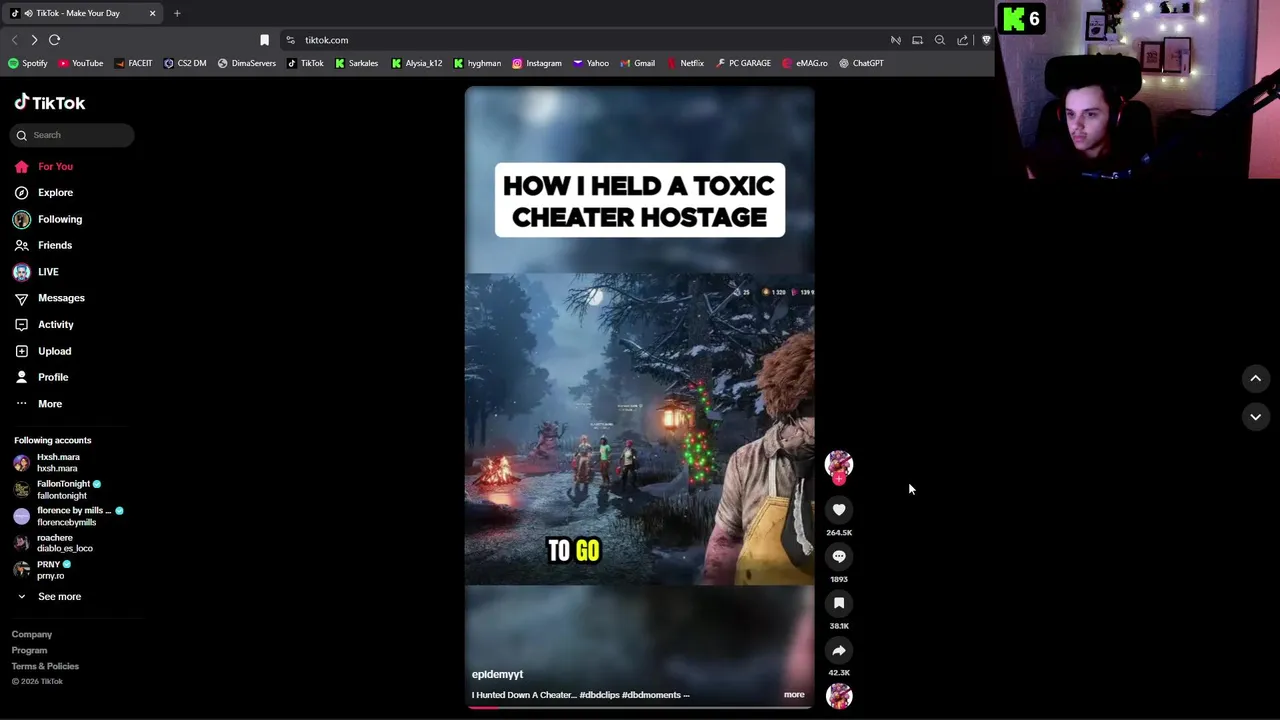Viewport: 1280px width, 720px height.
Task: Expand Terms & Policies footer section
Action: pos(45,666)
